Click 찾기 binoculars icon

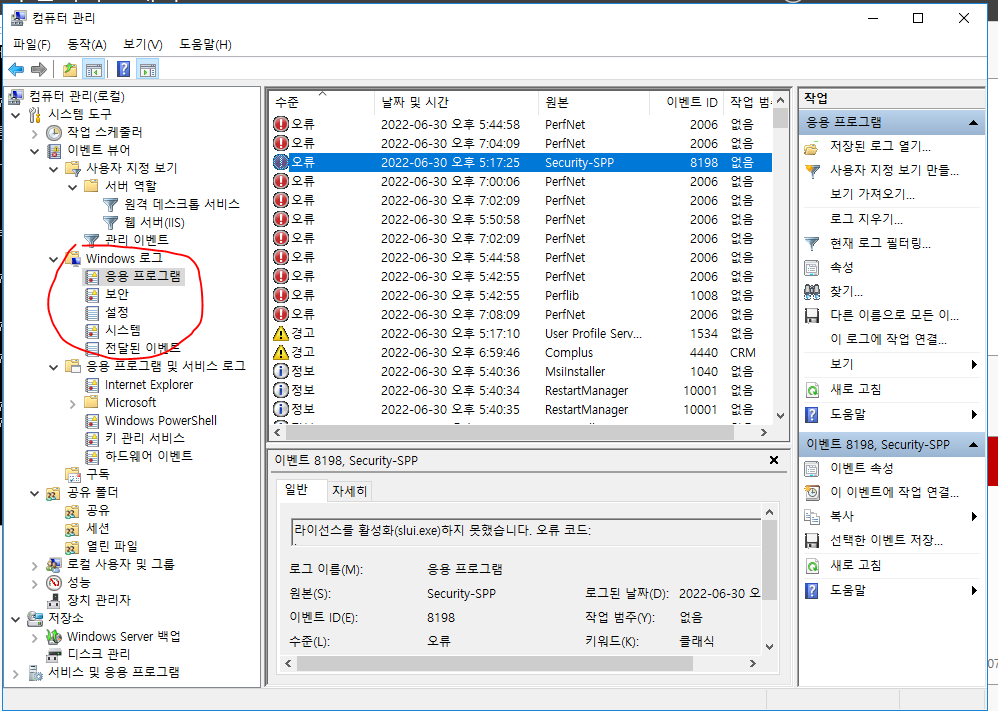click(812, 292)
